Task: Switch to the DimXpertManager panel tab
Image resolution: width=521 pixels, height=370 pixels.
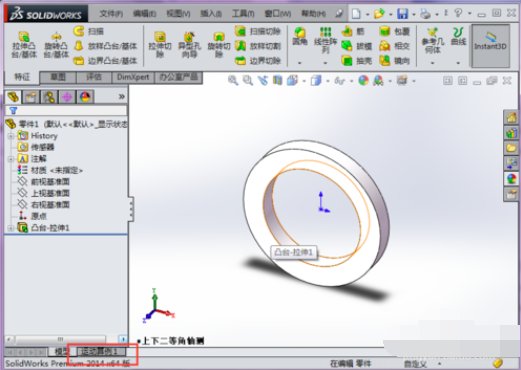Action: point(67,97)
